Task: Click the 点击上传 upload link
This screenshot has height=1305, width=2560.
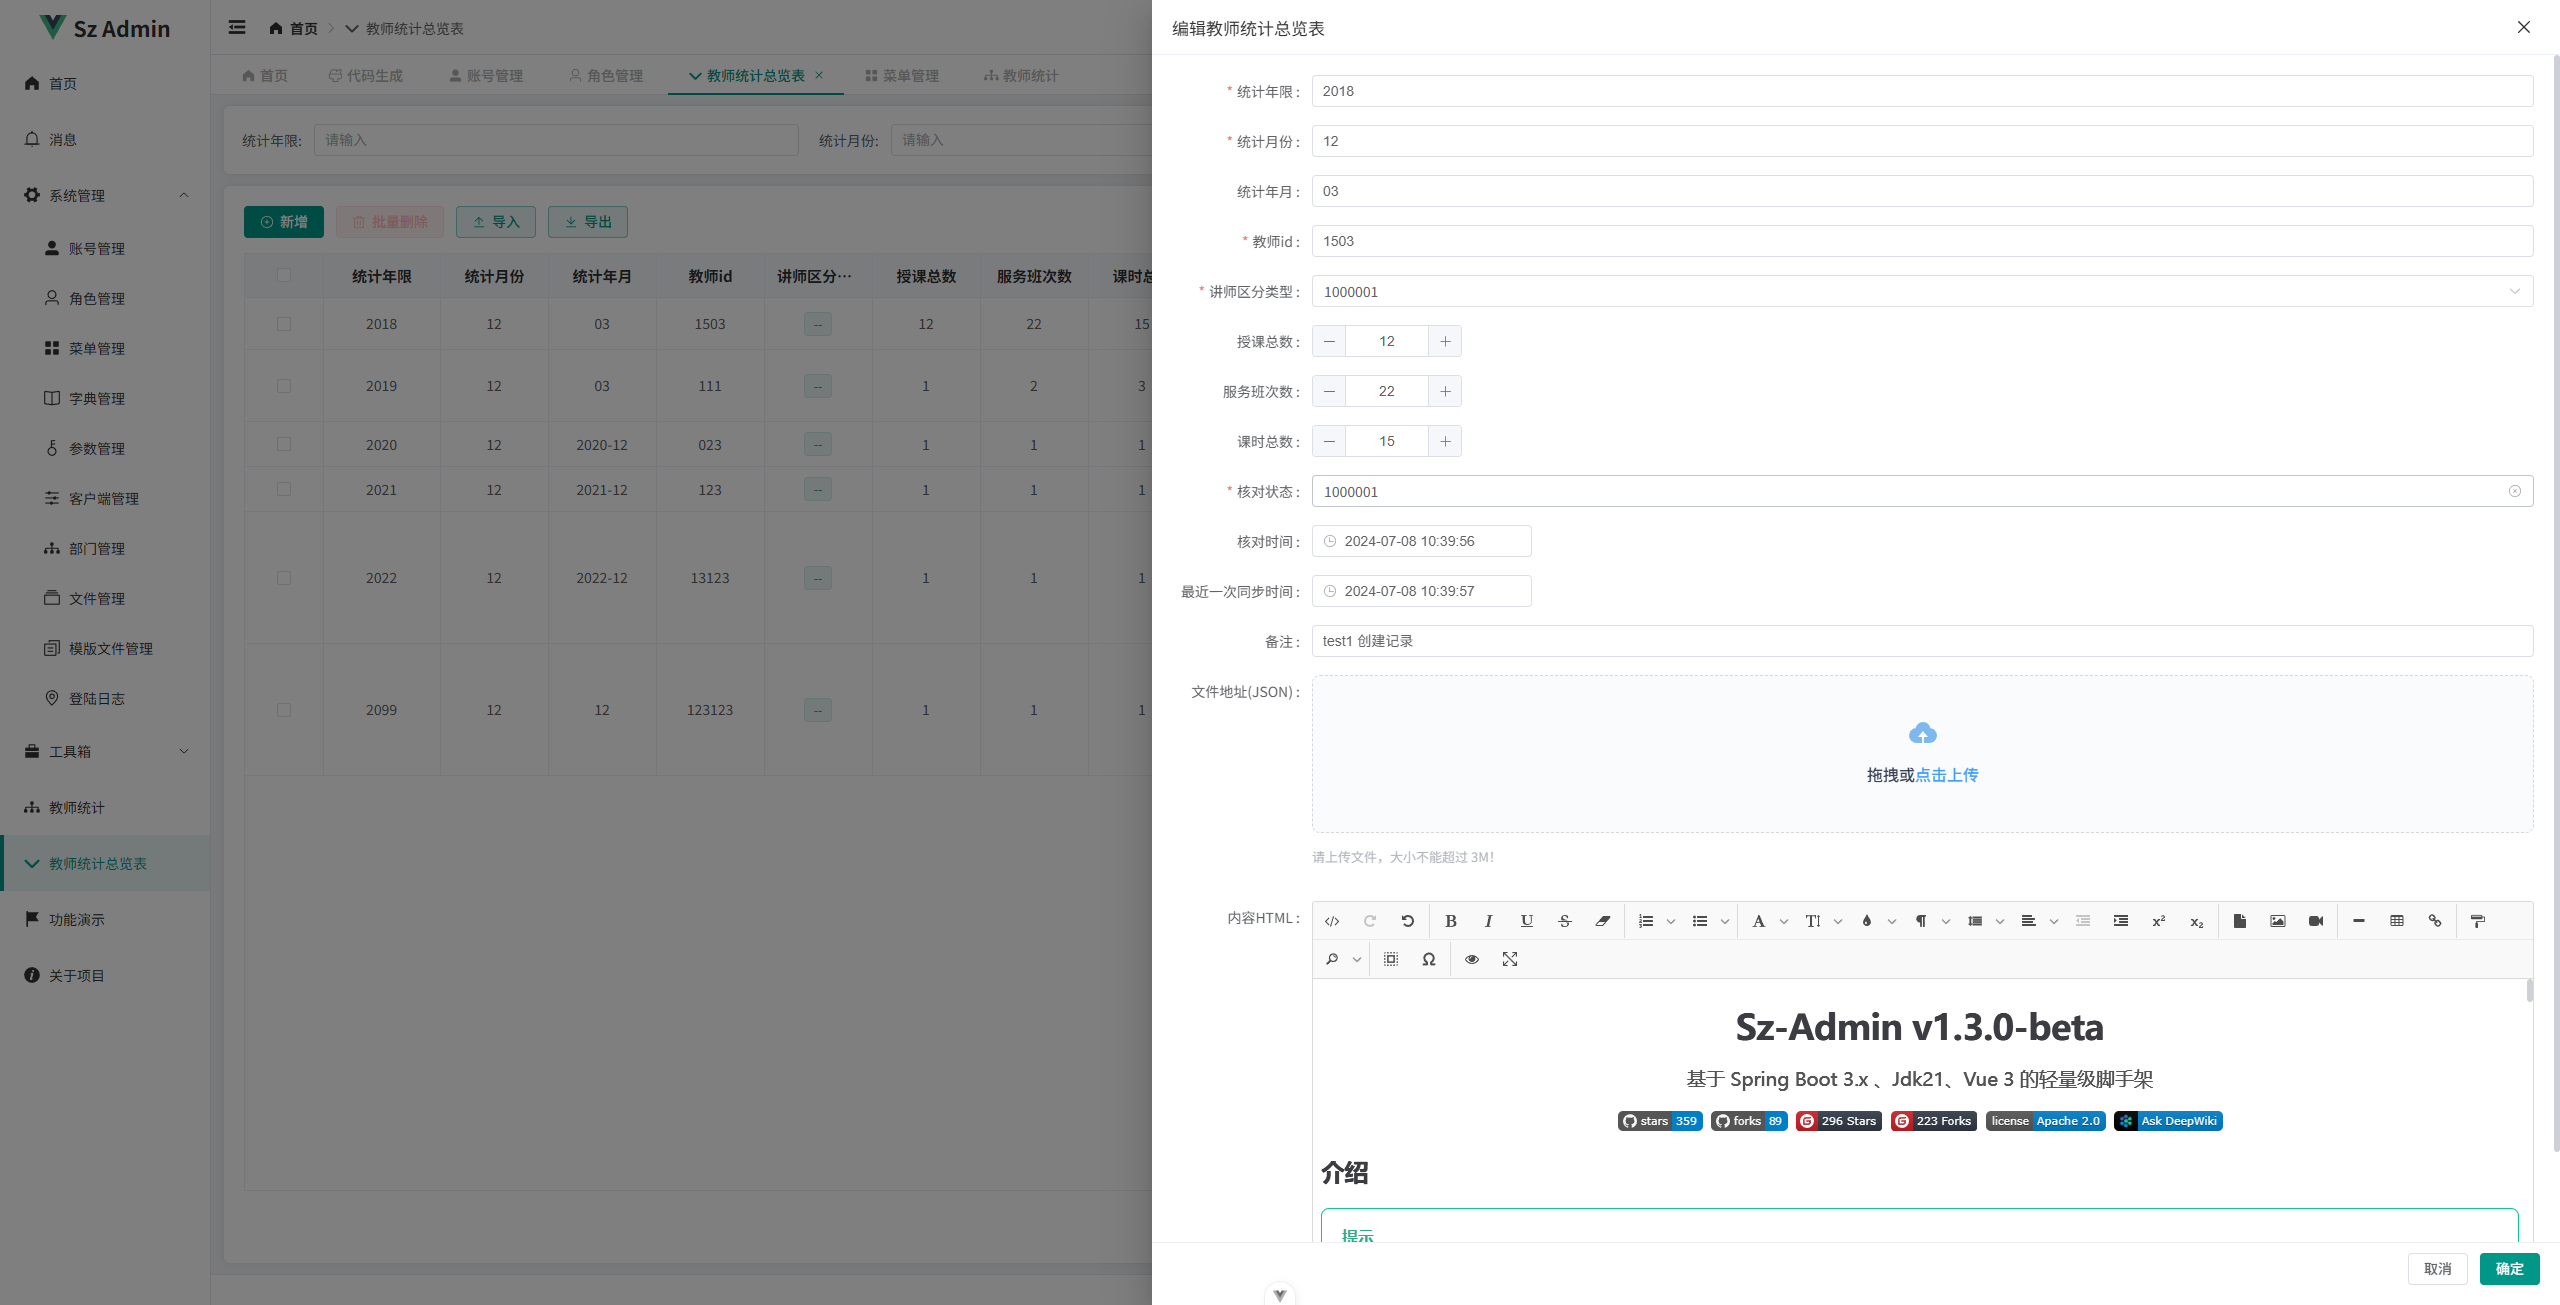Action: pyautogui.click(x=1946, y=775)
